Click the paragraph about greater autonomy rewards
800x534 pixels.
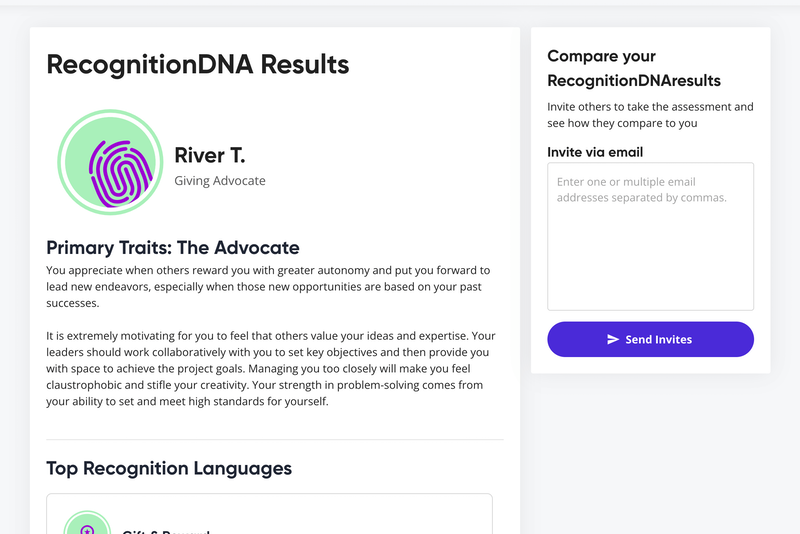coord(268,287)
